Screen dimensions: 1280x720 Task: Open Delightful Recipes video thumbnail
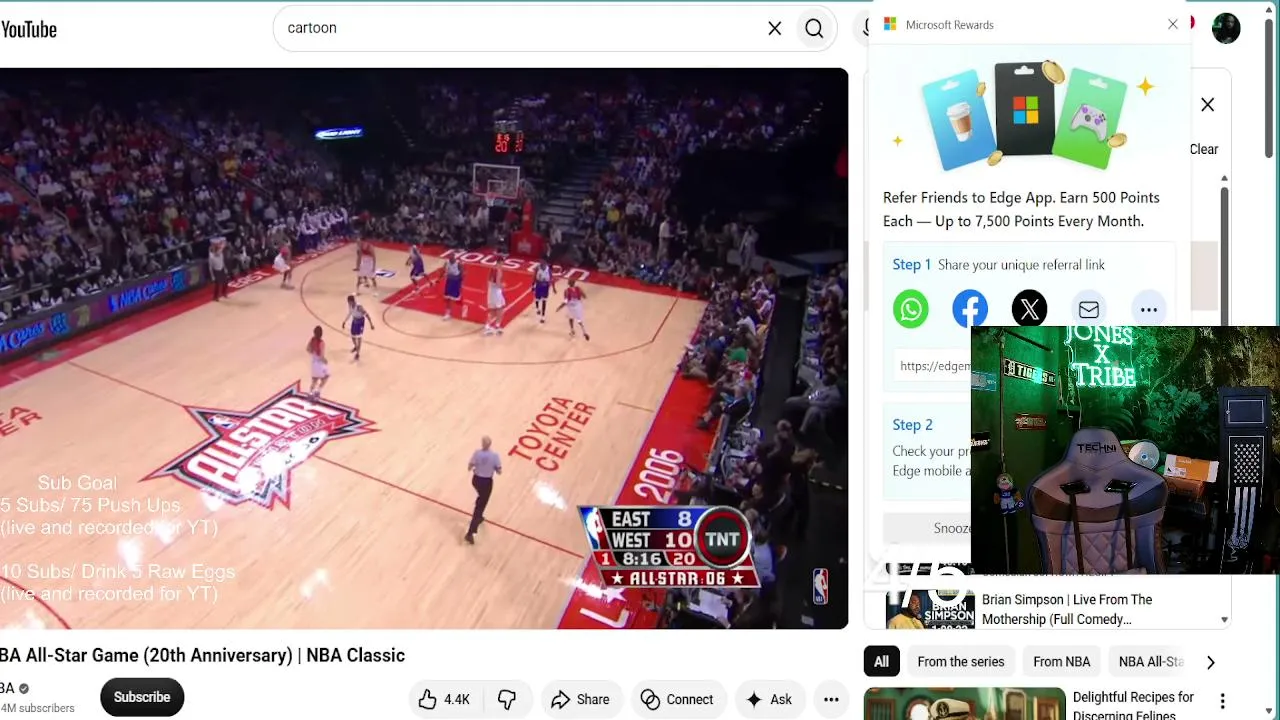coord(965,704)
